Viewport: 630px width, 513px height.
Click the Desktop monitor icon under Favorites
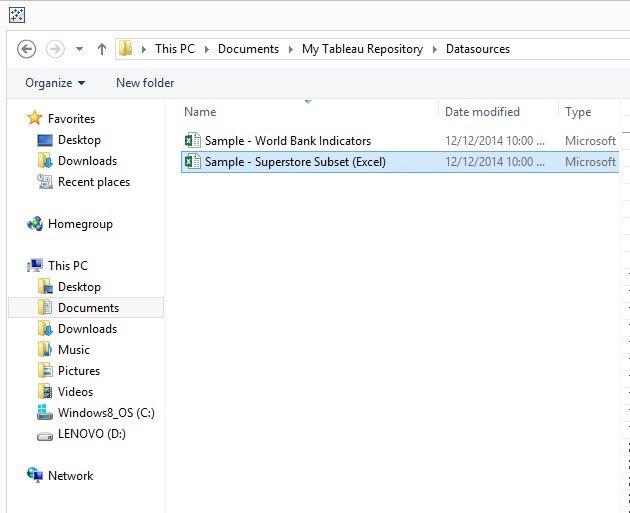(45, 140)
